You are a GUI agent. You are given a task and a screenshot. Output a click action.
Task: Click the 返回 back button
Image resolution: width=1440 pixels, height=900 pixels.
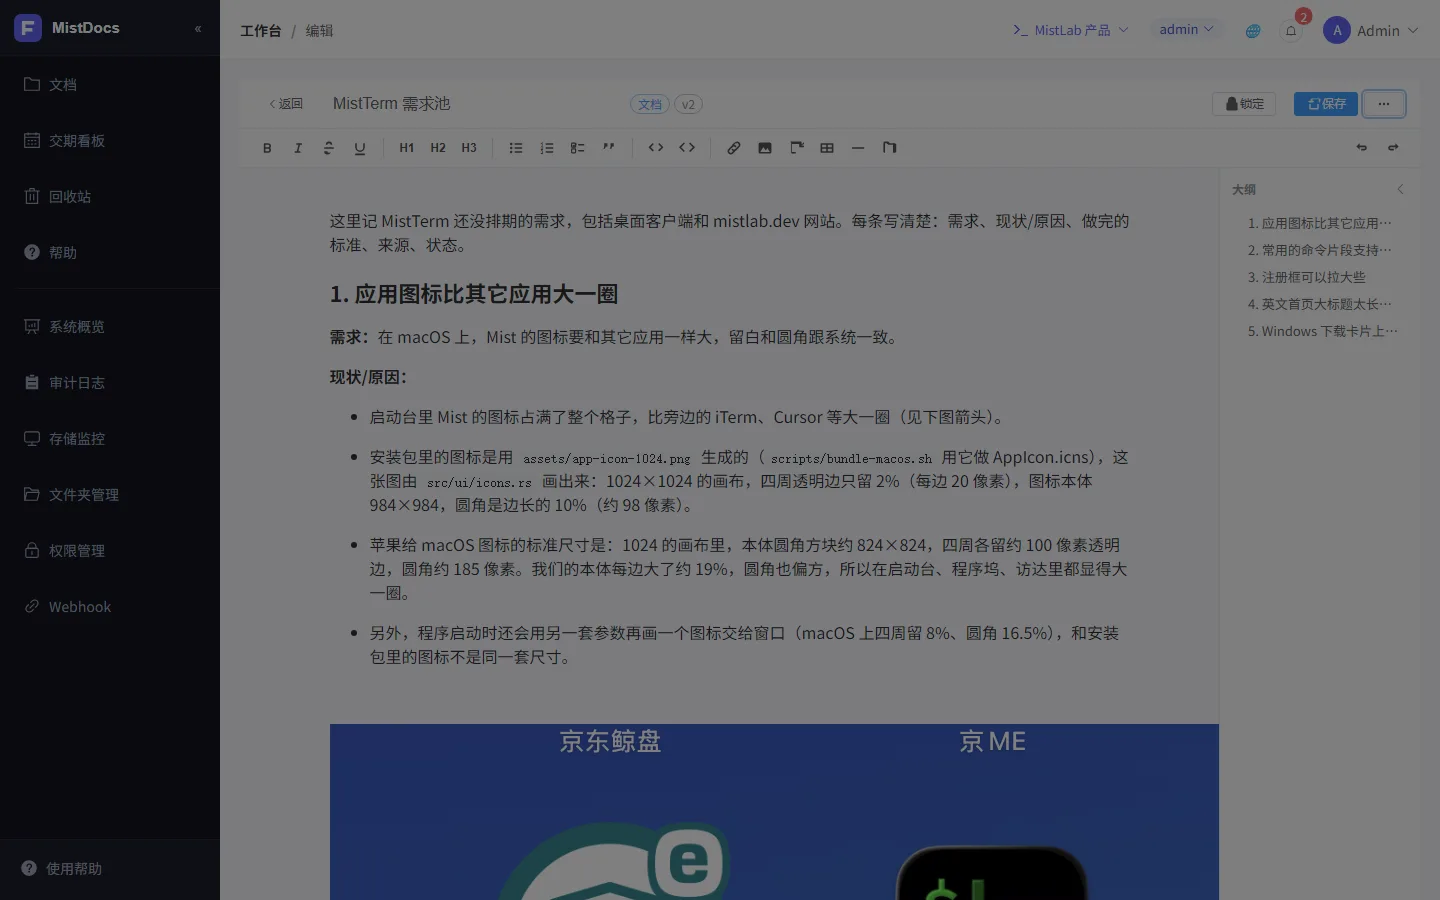[x=286, y=104]
